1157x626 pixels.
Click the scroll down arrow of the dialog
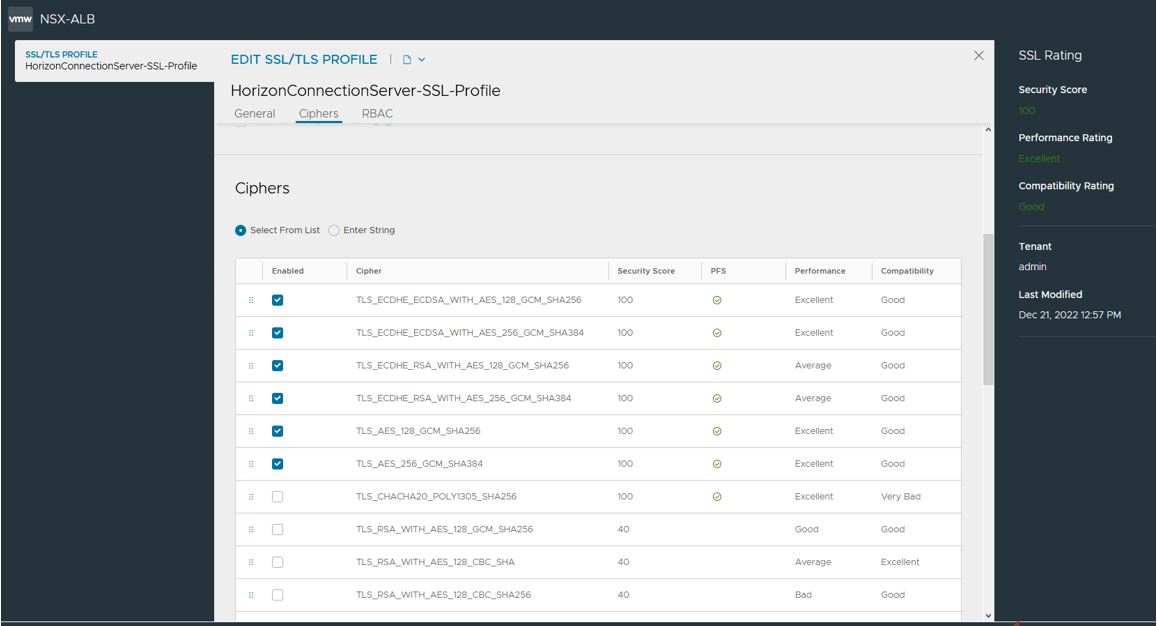(x=988, y=615)
